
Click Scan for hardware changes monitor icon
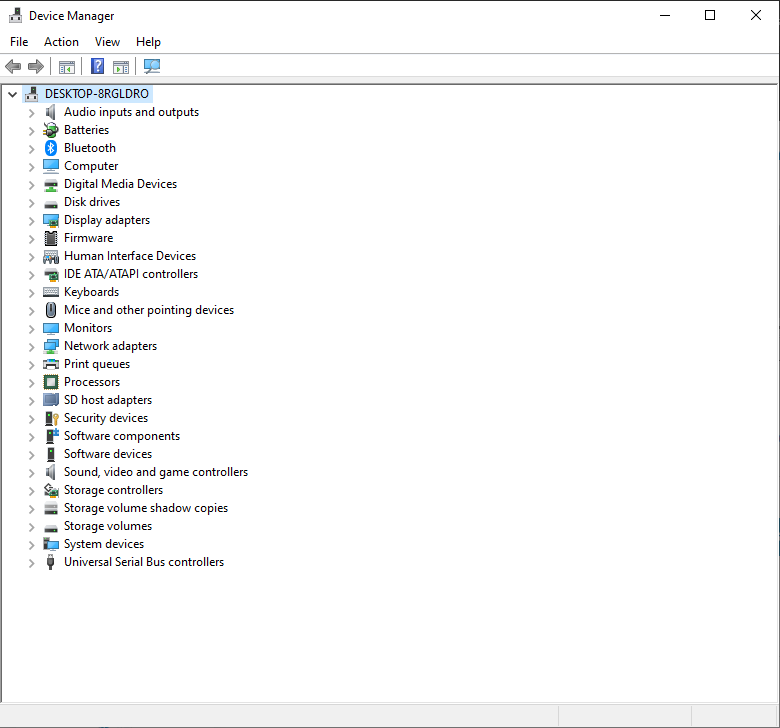click(x=151, y=67)
